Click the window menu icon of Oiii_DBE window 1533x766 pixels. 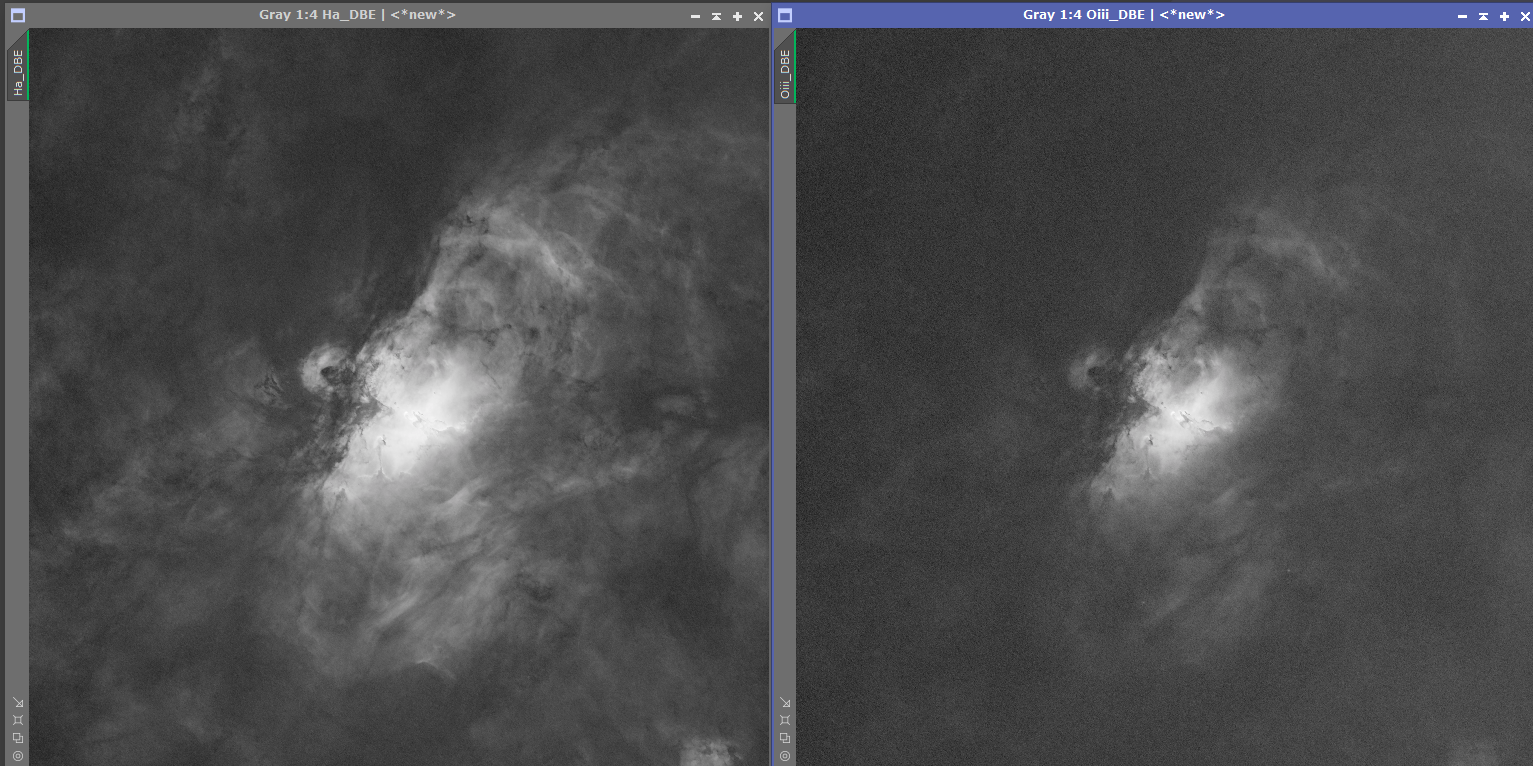tap(785, 16)
